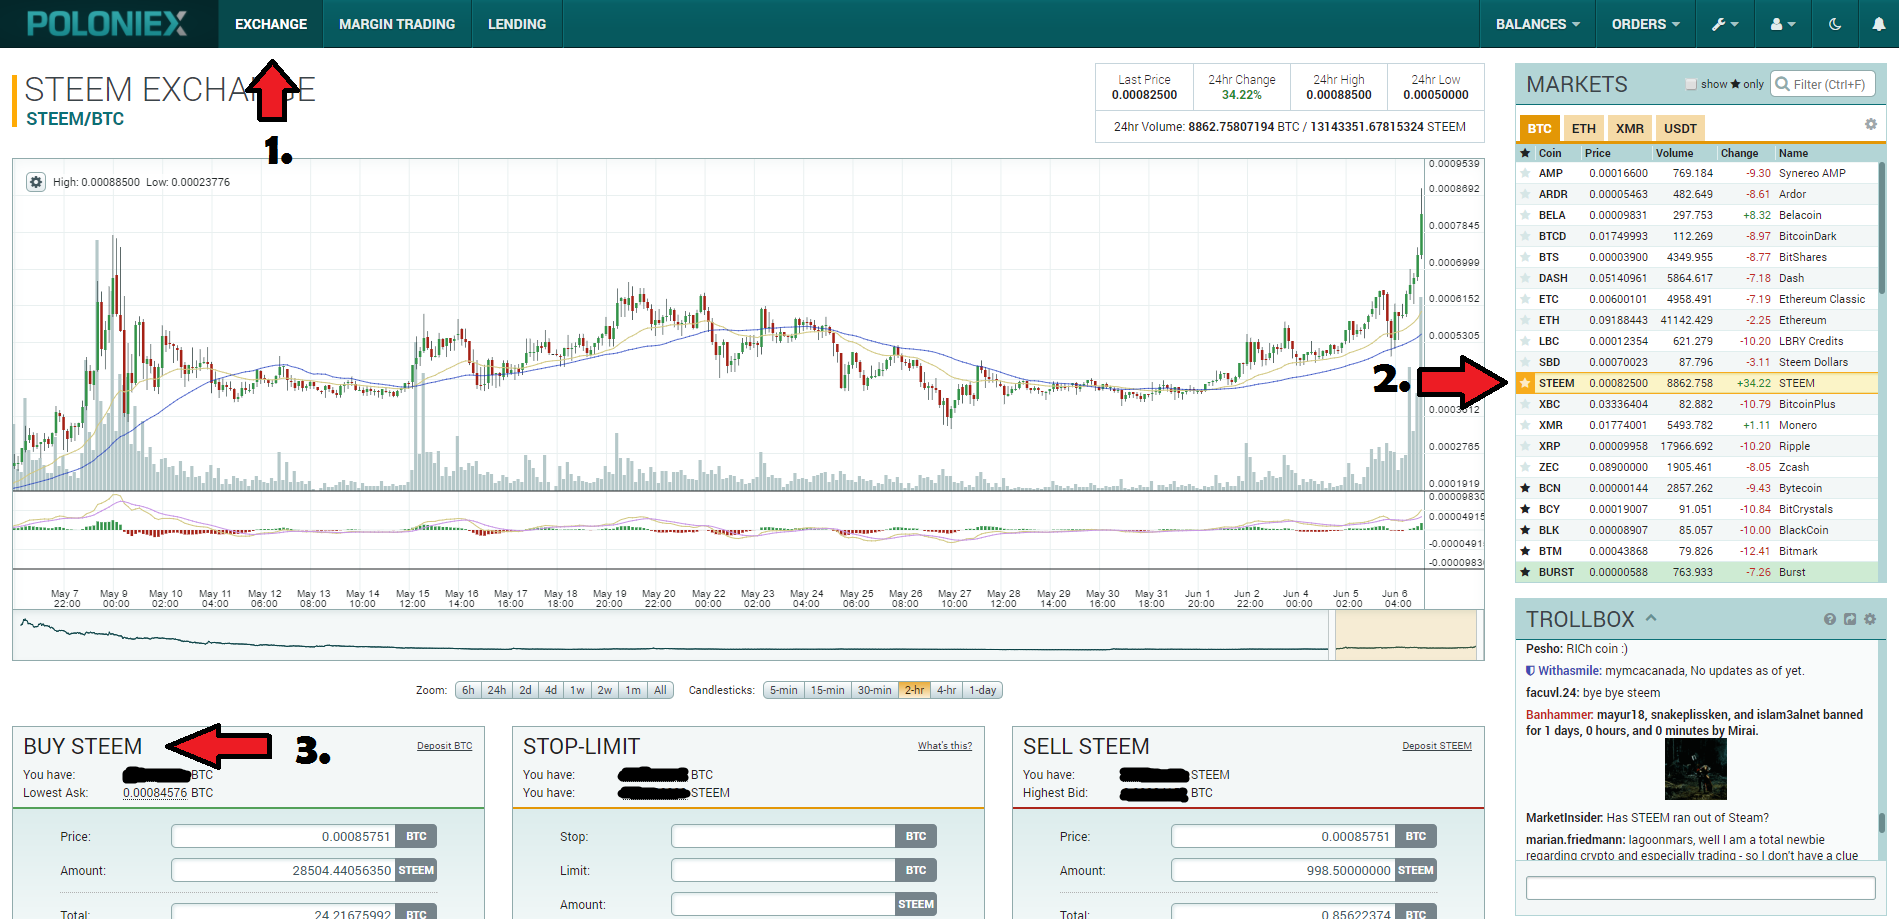Star the AMP market row
Viewport: 1899px width, 919px height.
(x=1525, y=173)
